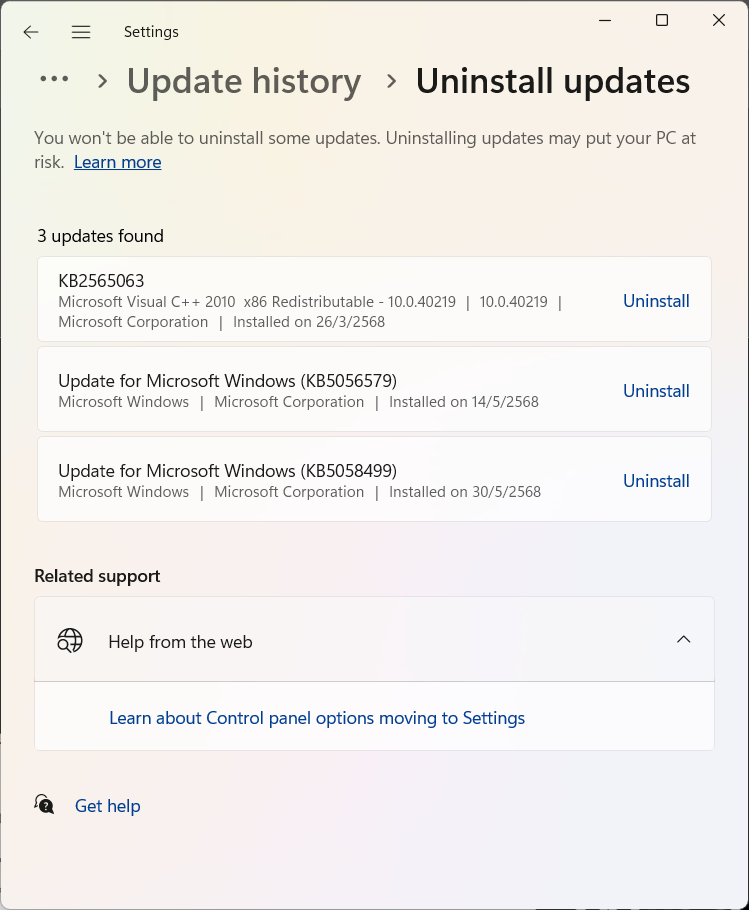Uninstall update KB5058499
The height and width of the screenshot is (910, 749).
(x=656, y=481)
